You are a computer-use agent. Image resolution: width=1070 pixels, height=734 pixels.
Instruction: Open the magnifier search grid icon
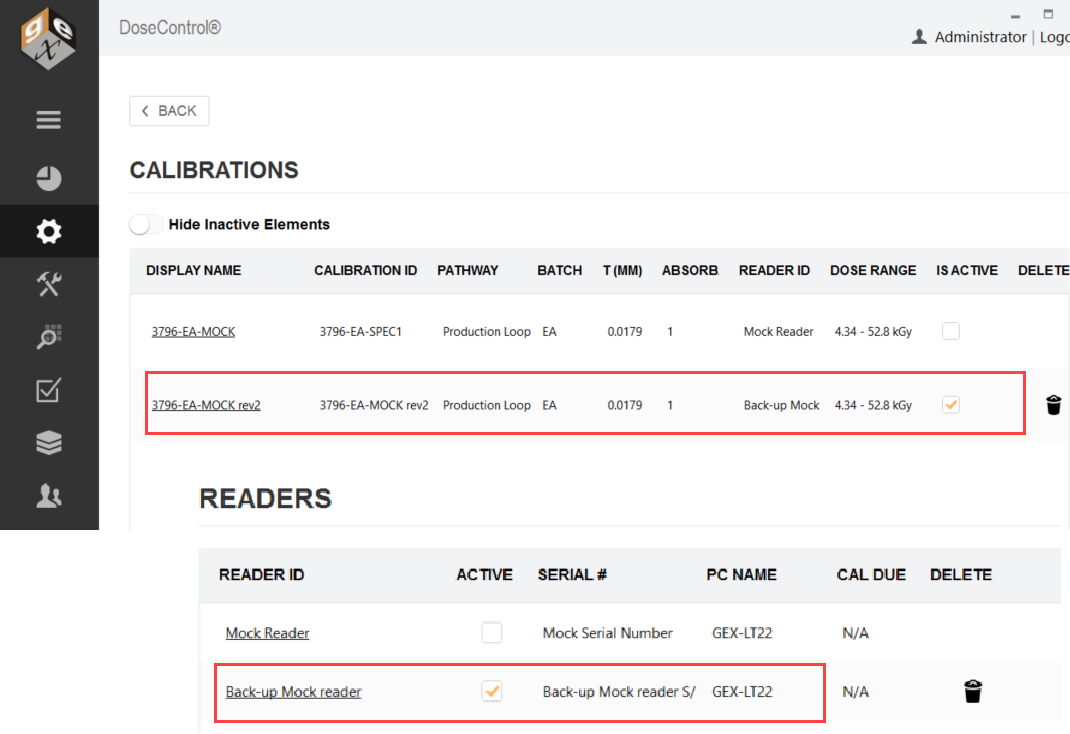click(48, 337)
